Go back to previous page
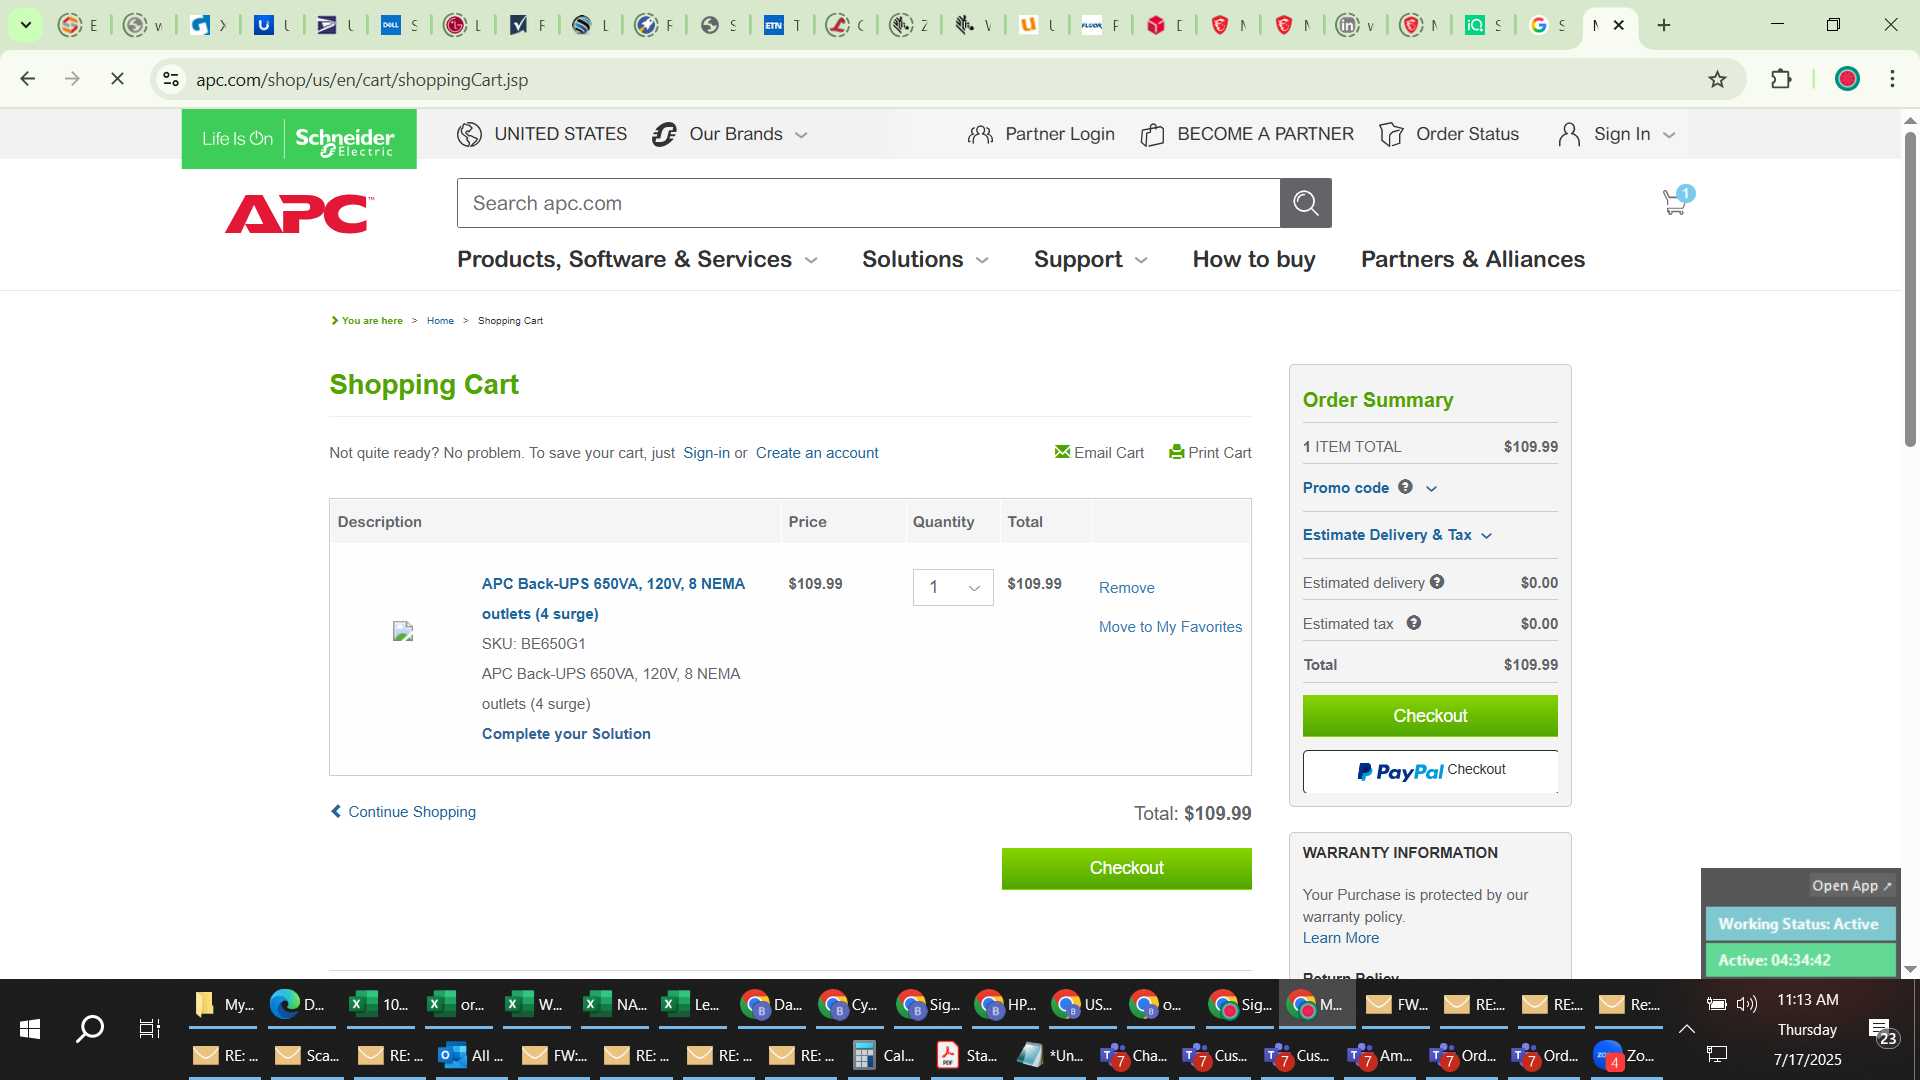 click(28, 79)
